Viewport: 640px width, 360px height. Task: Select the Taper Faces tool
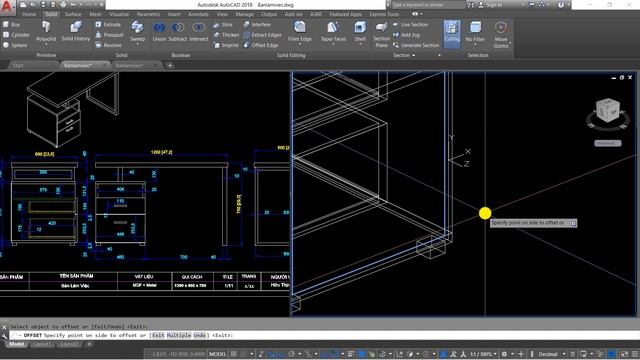point(333,31)
